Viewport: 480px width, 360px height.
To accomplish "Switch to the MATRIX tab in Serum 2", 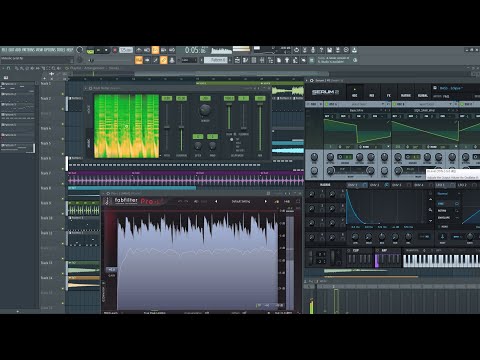I will click(406, 92).
